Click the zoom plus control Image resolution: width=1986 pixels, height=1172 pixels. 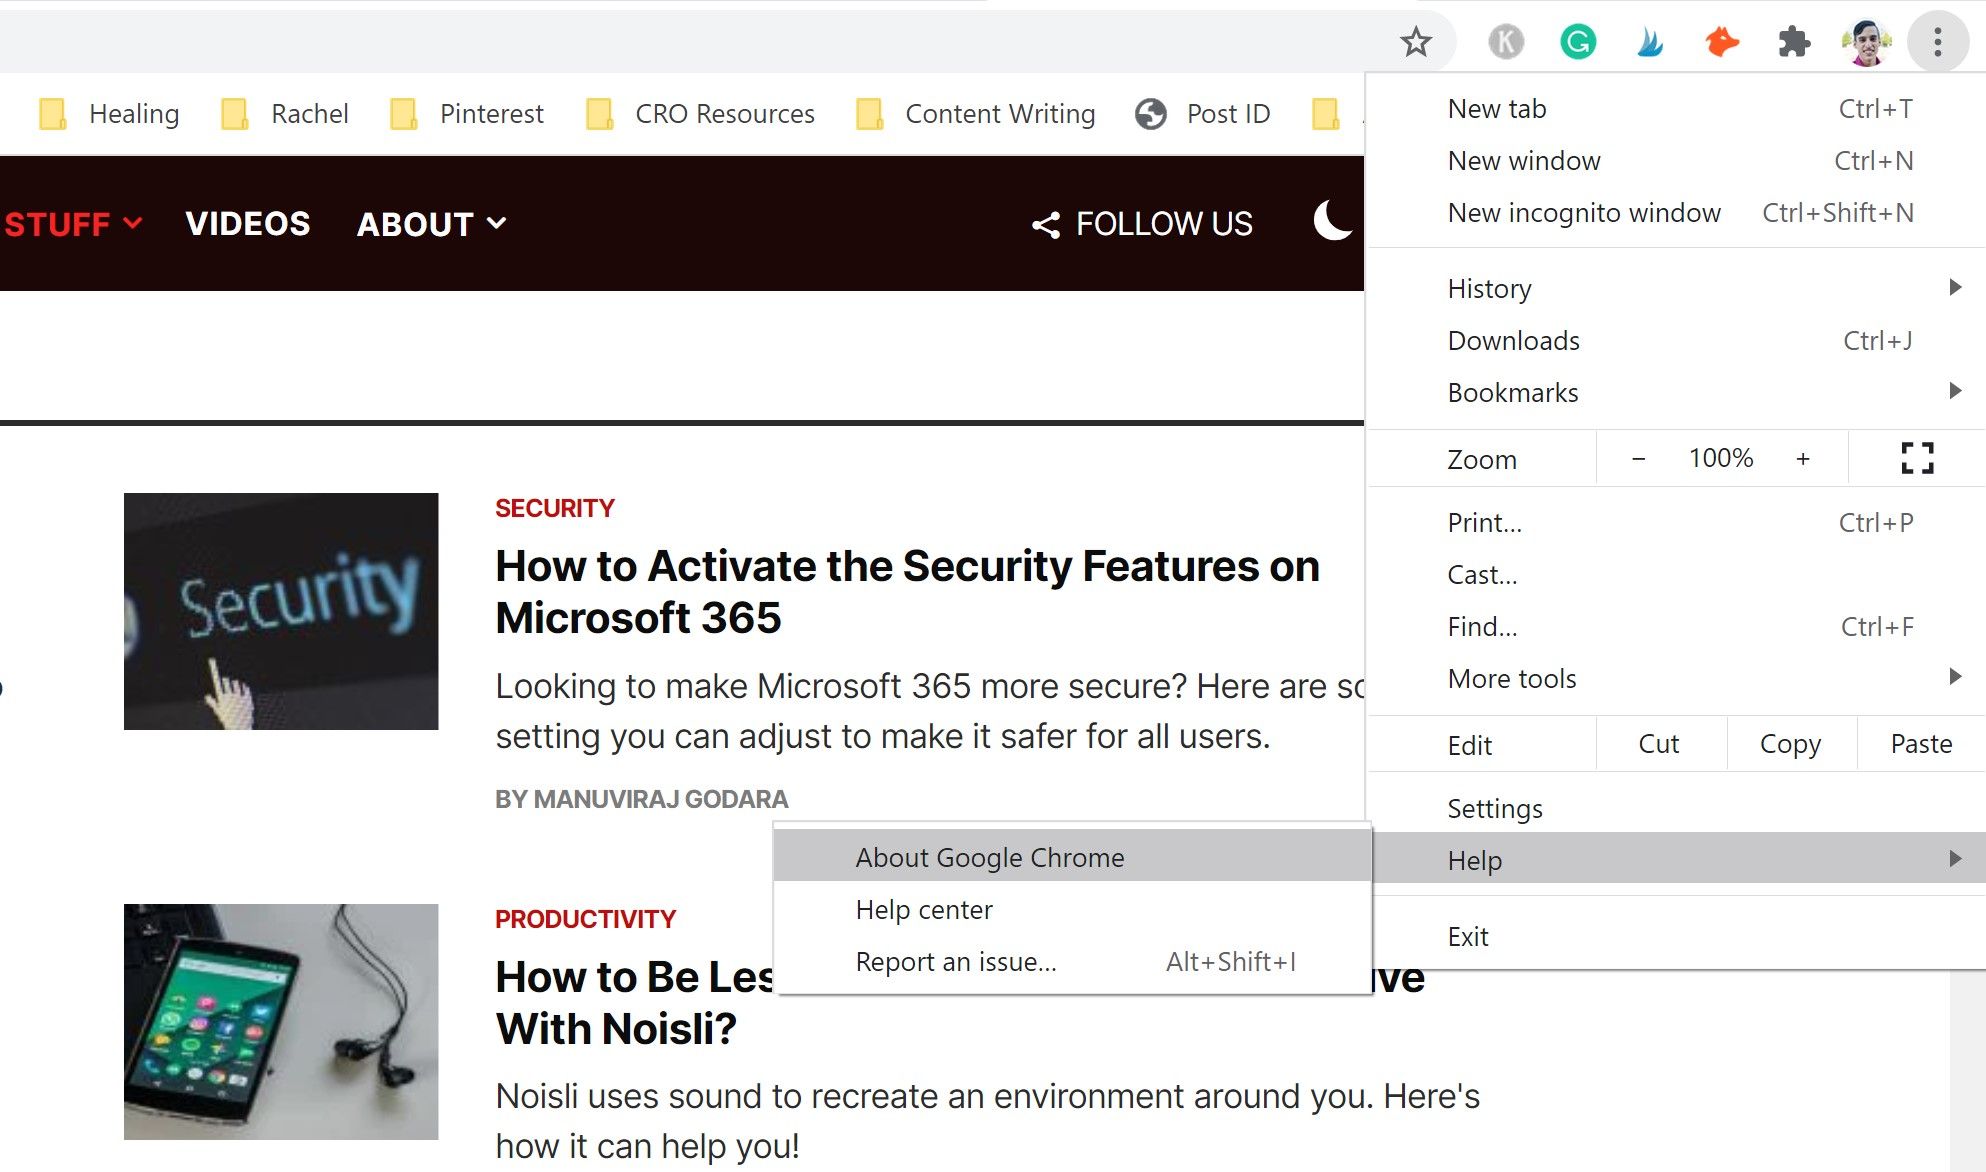click(x=1804, y=458)
